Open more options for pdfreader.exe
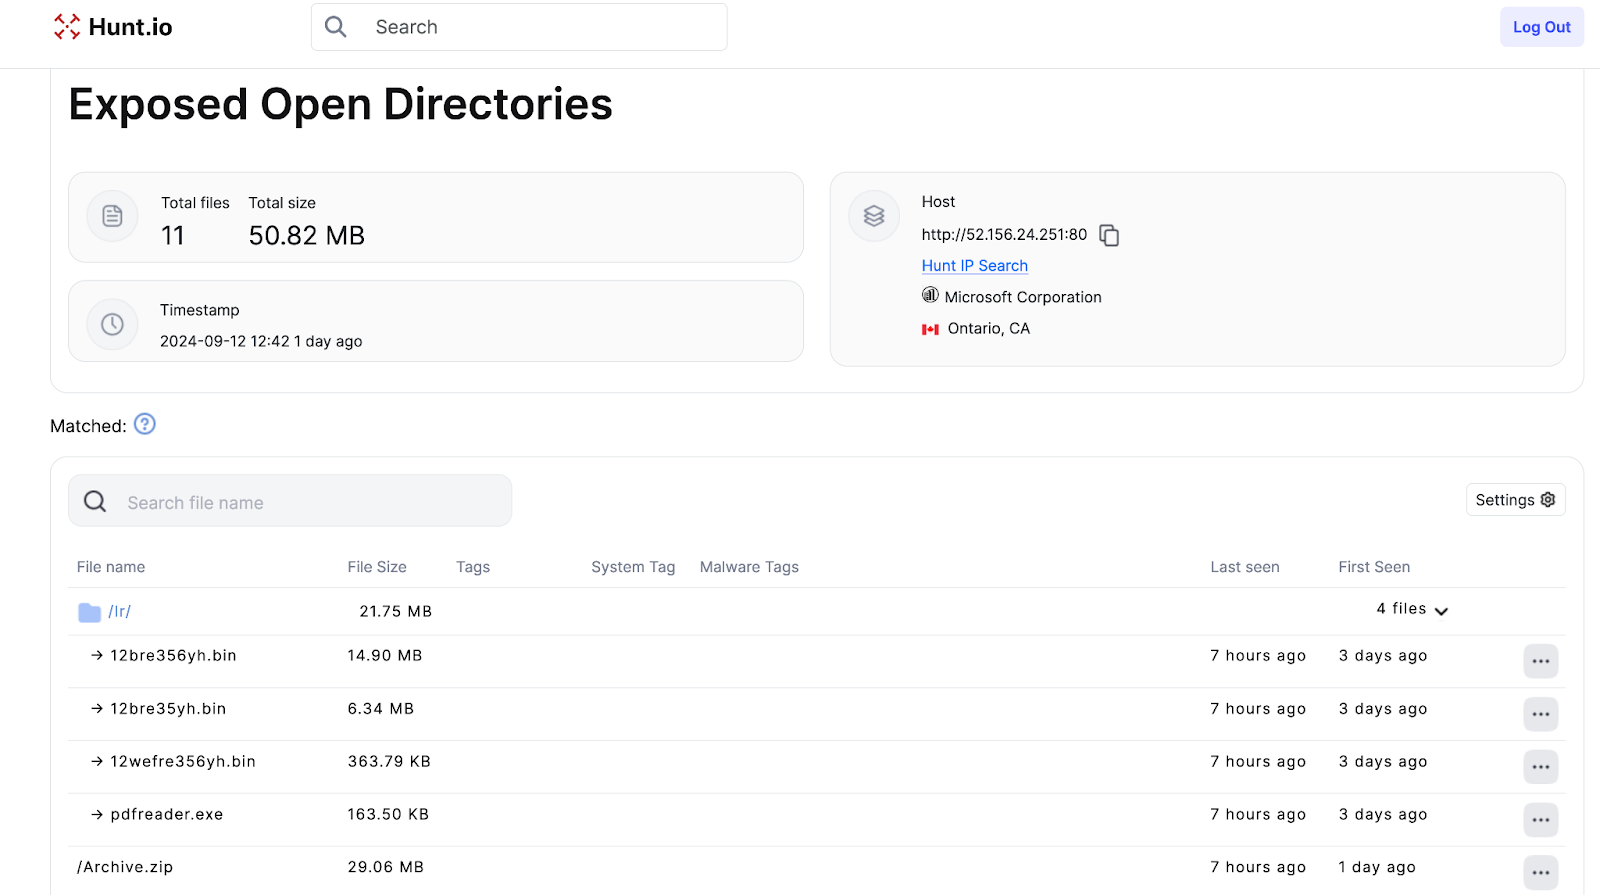The image size is (1600, 895). pyautogui.click(x=1540, y=820)
